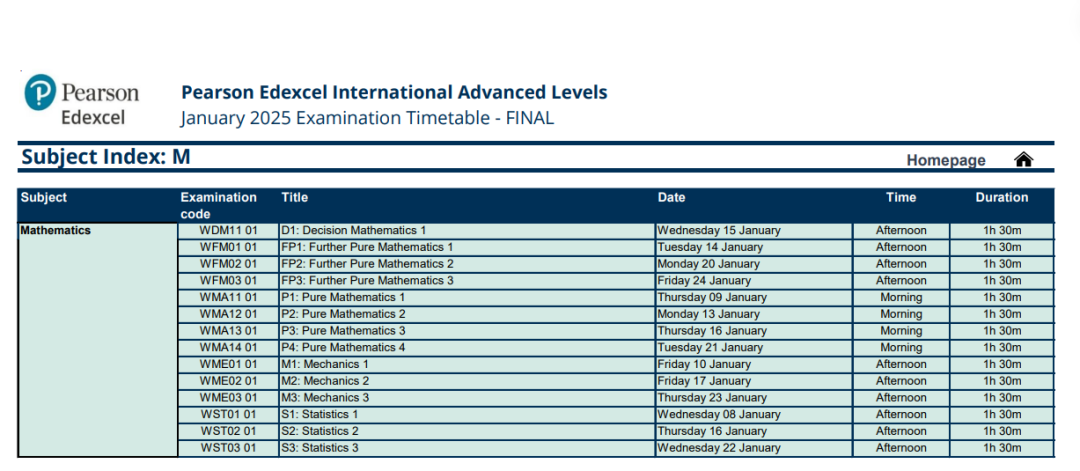This screenshot has width=1080, height=471.
Task: Click the January 2025 Examination Timetable subtitle
Action: click(x=367, y=119)
